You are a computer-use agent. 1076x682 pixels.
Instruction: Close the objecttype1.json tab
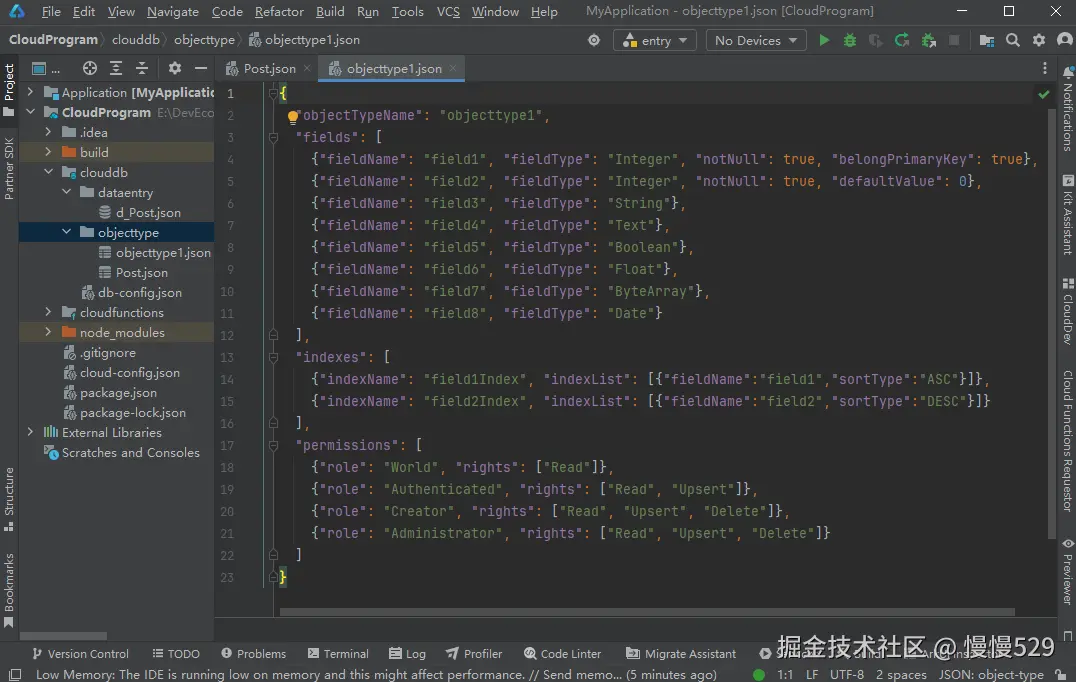pyautogui.click(x=453, y=68)
